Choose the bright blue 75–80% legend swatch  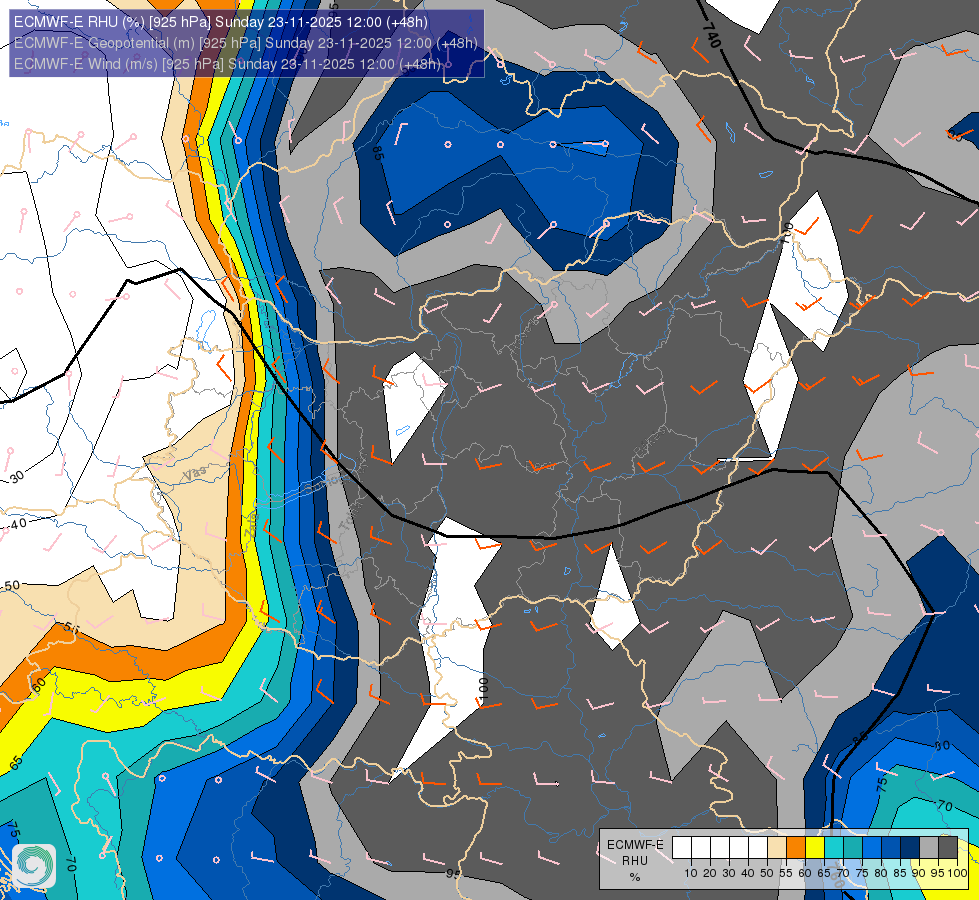point(872,848)
